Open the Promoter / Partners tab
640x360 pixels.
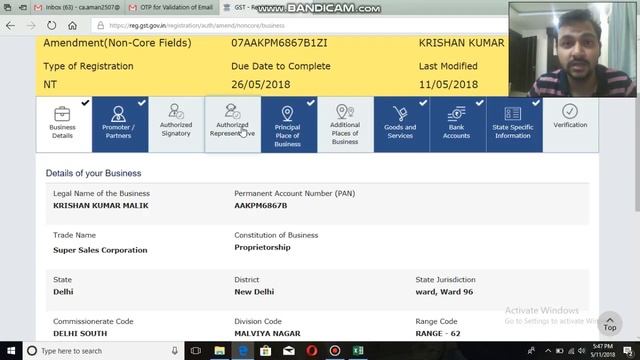(120, 124)
